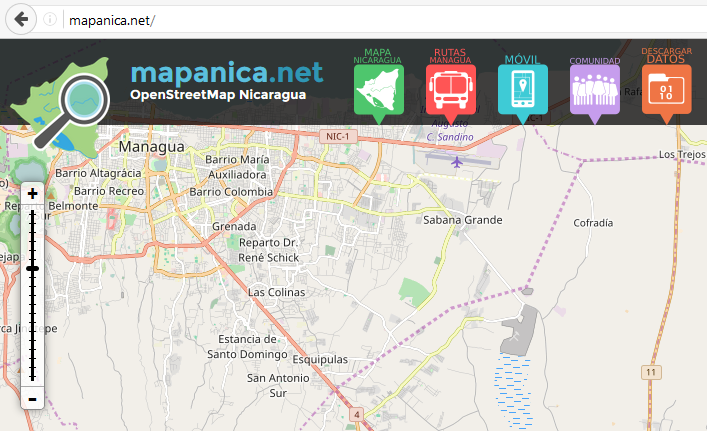
Task: Zoom in with the plus button
Action: pos(32,194)
